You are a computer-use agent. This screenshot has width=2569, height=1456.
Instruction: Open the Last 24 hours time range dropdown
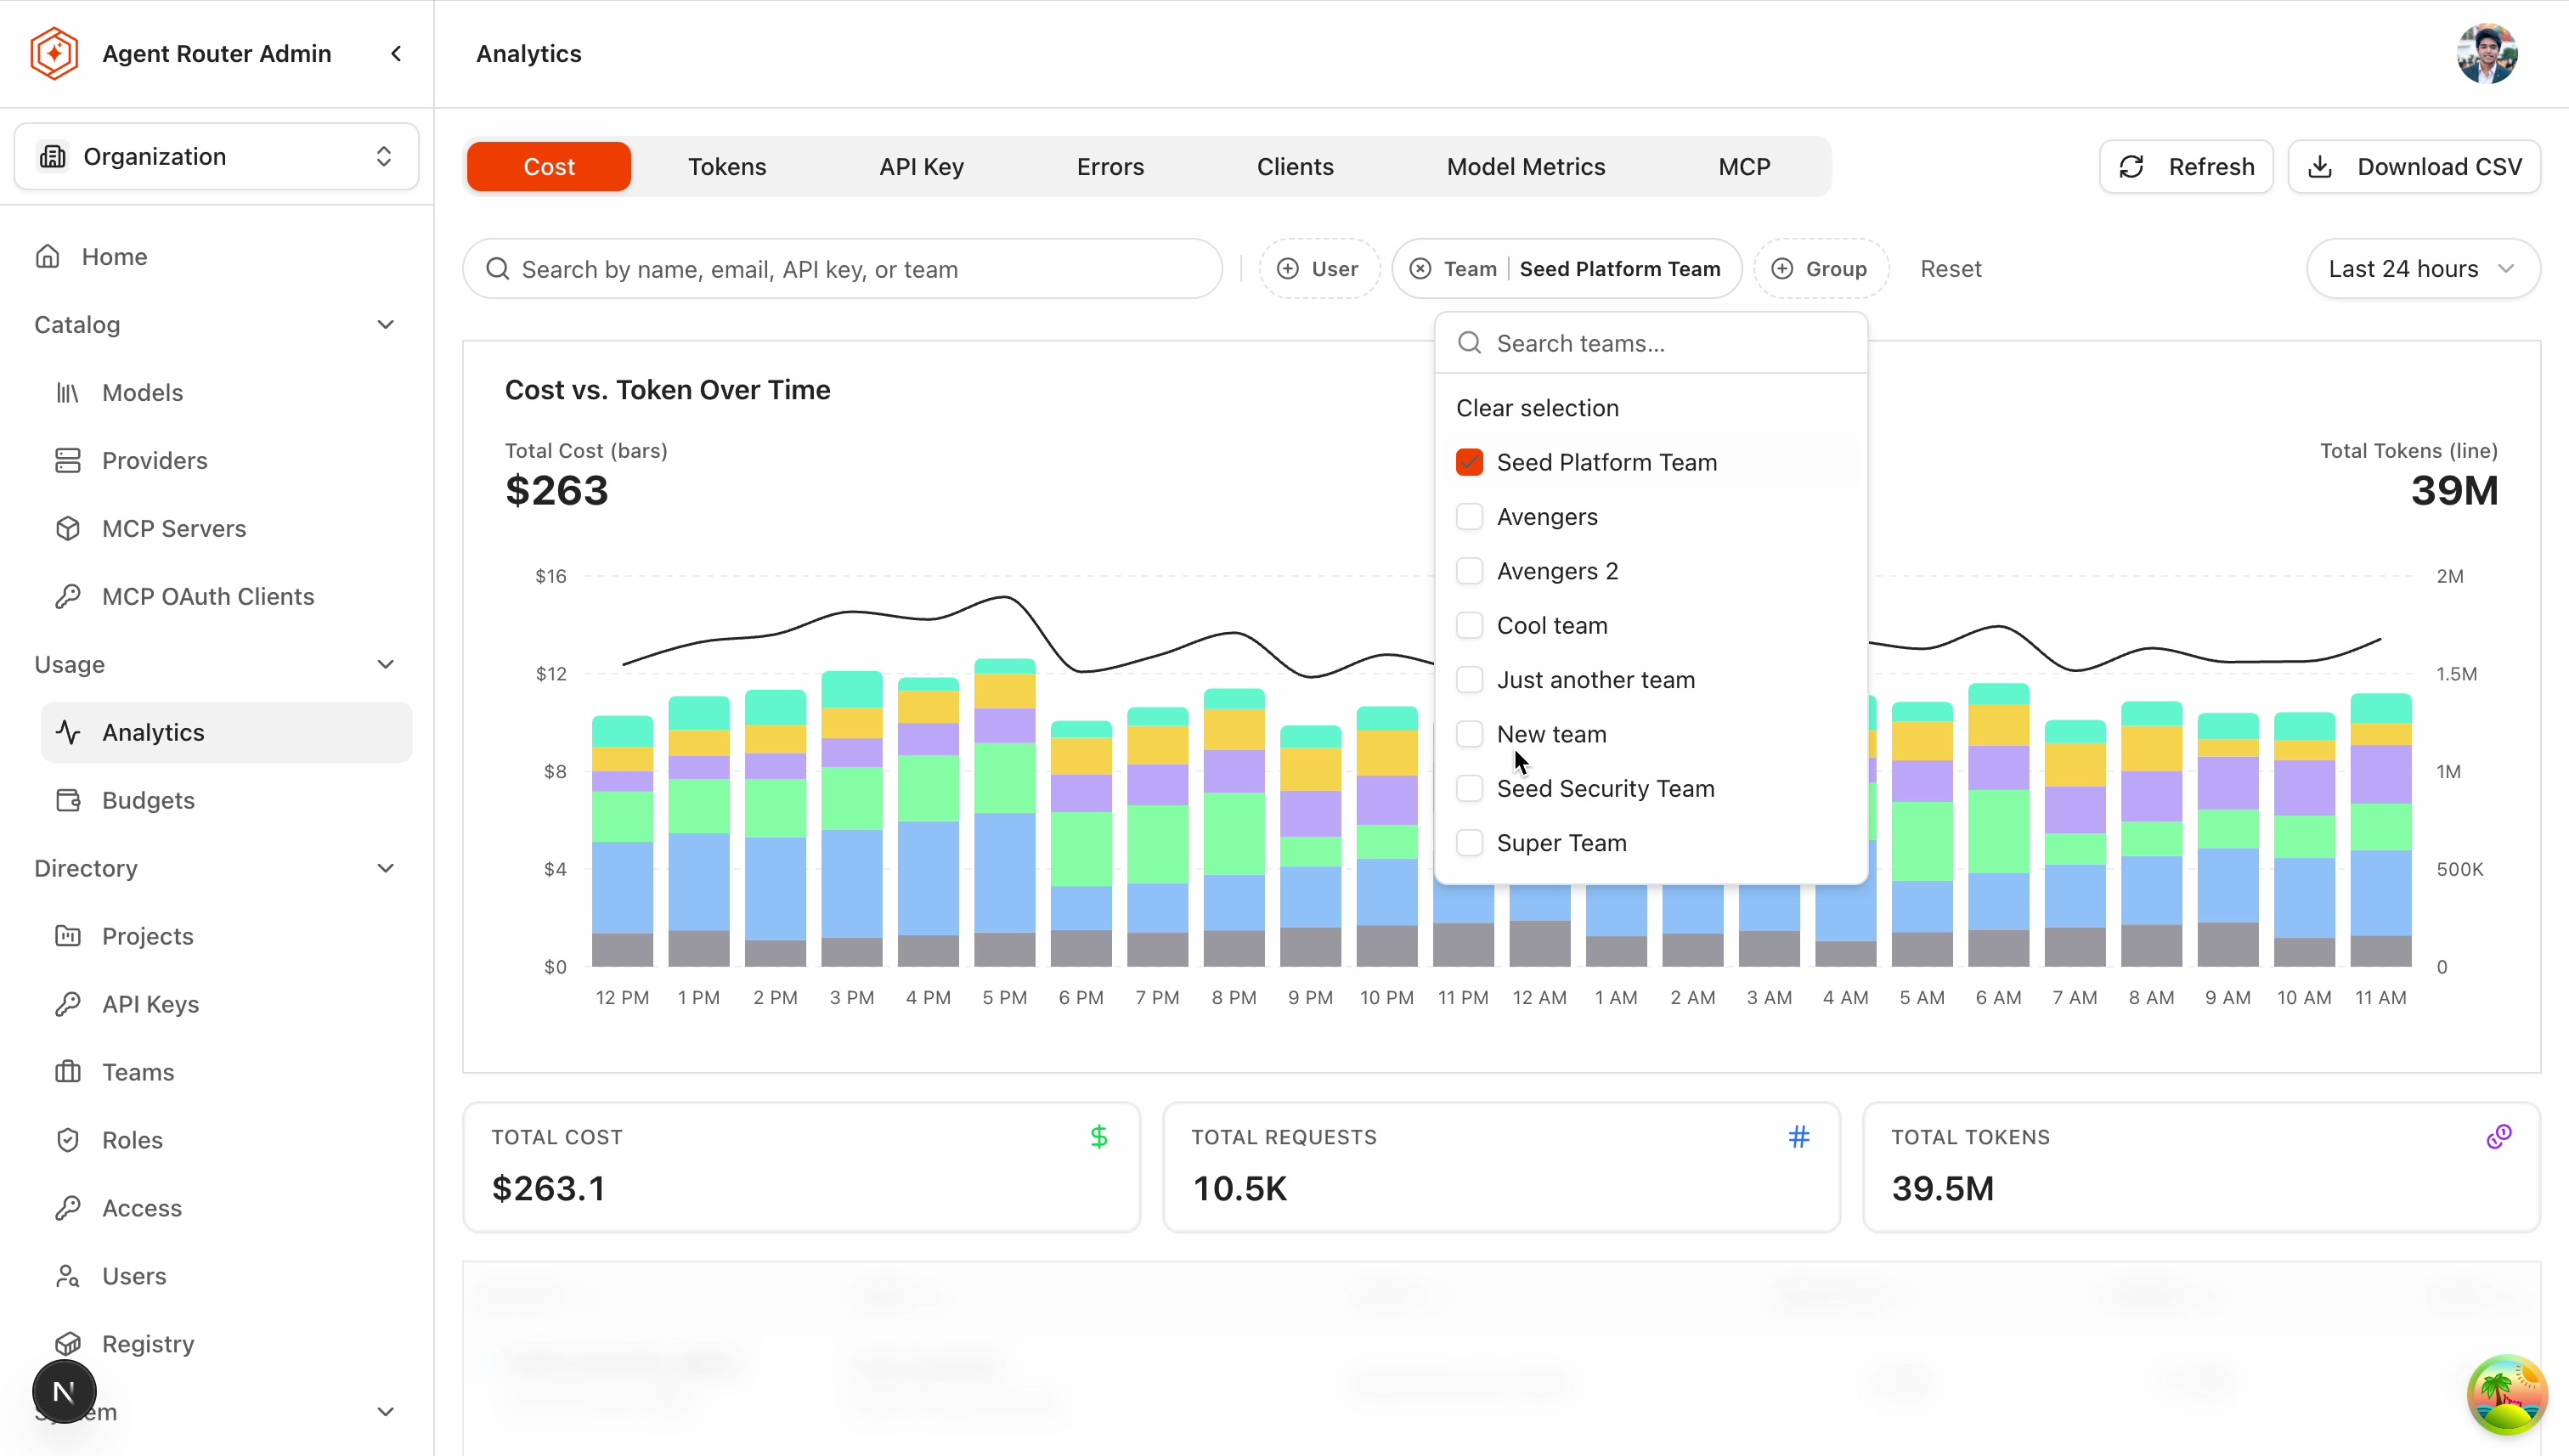point(2422,269)
